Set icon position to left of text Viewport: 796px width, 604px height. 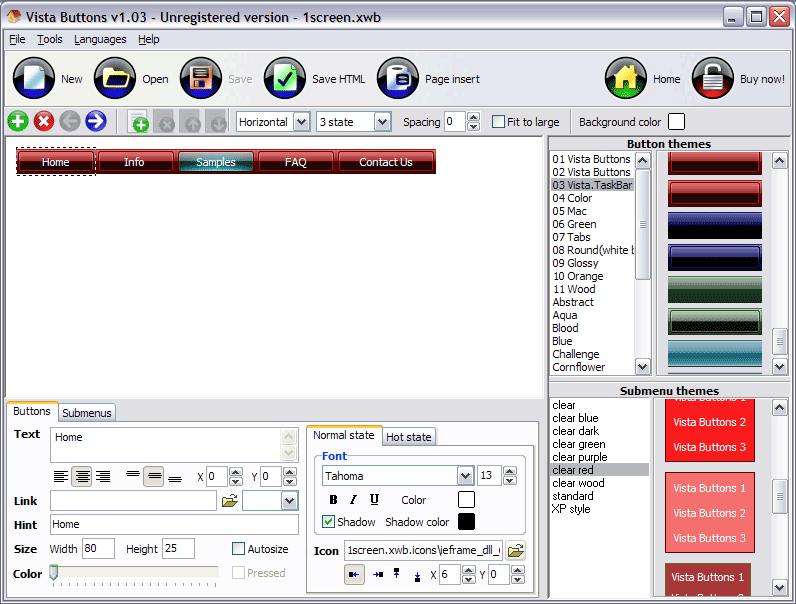point(354,575)
